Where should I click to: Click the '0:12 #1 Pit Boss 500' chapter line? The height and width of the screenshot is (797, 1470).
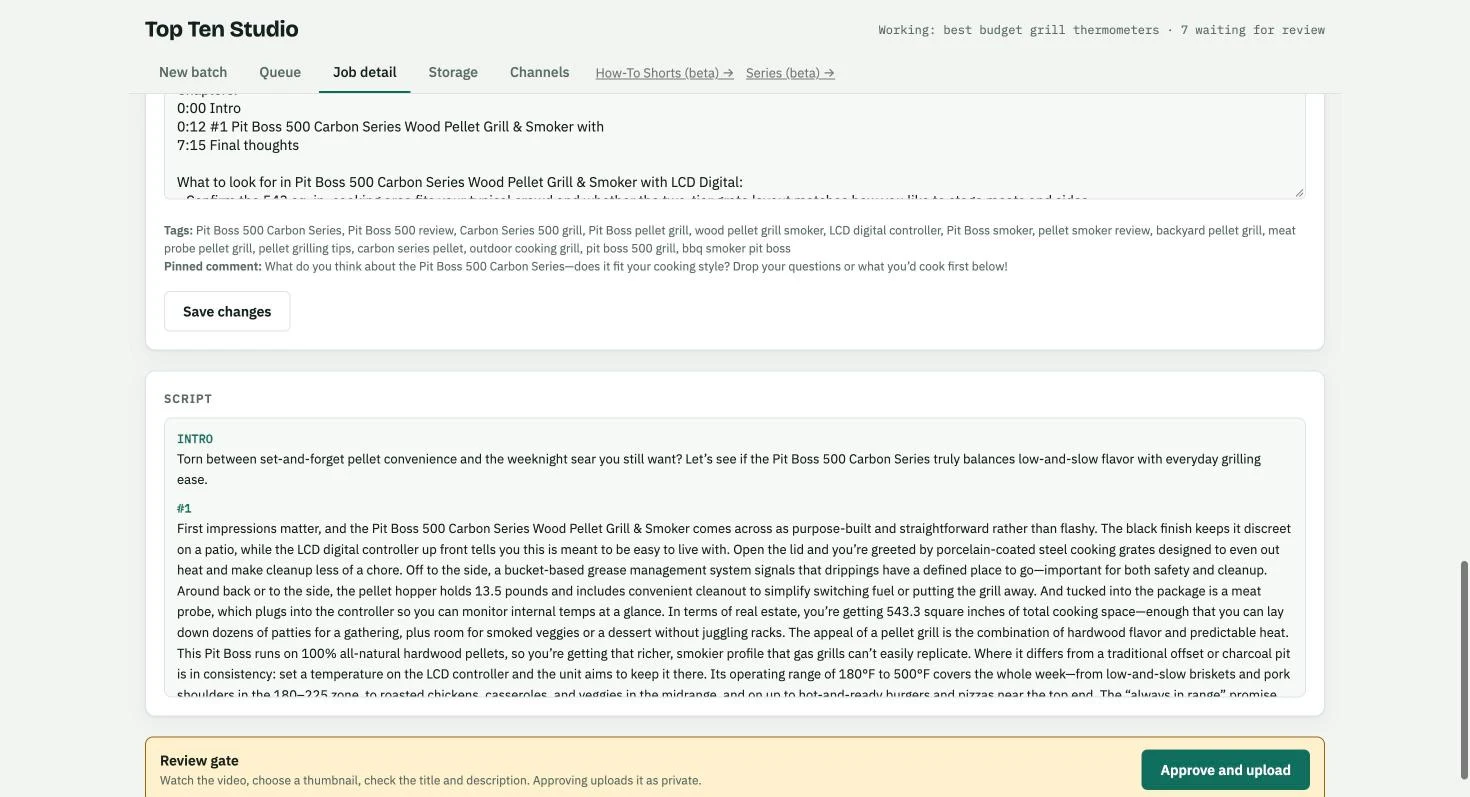(x=390, y=127)
